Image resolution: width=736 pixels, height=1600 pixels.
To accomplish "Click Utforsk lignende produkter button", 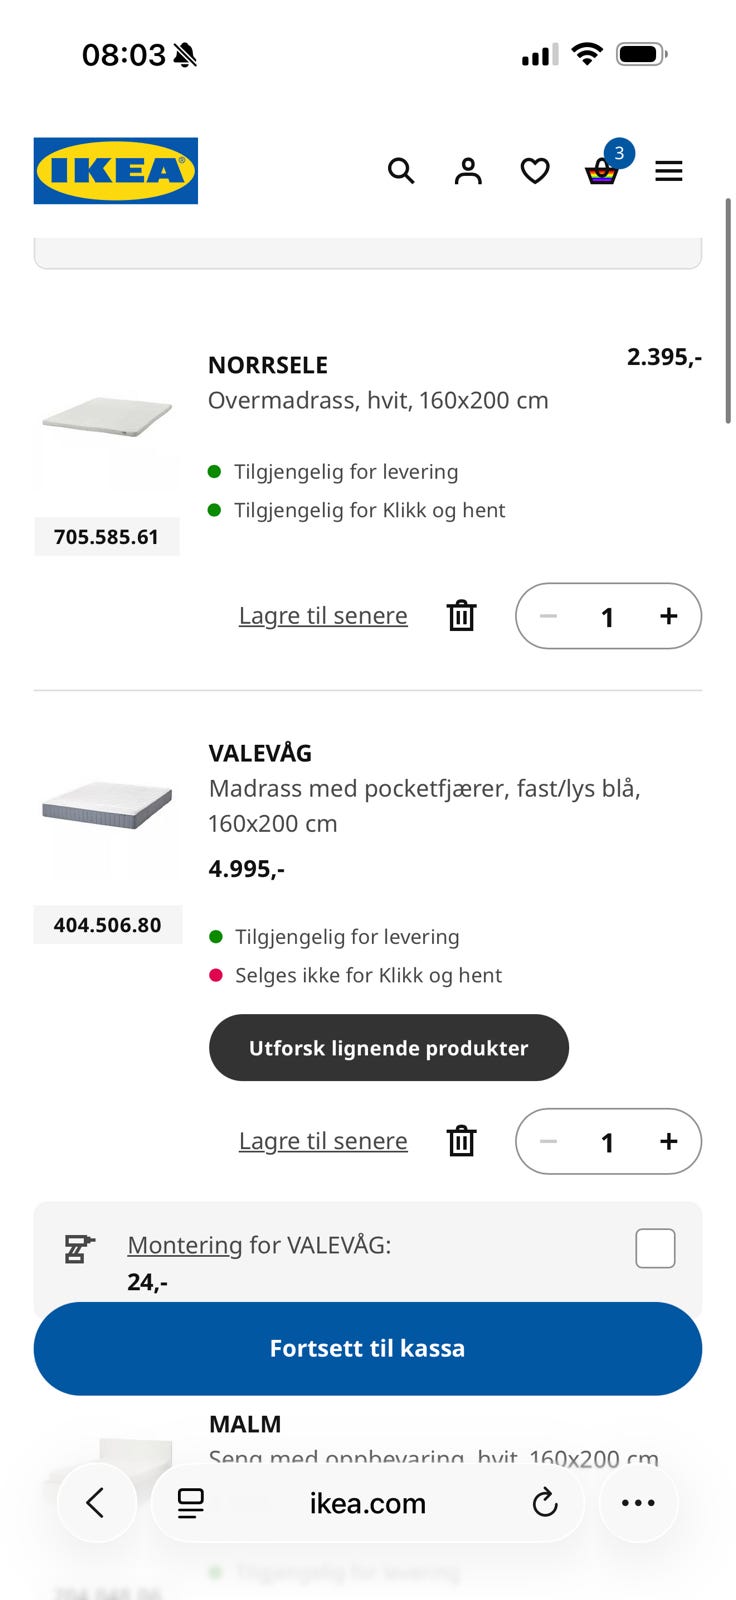I will [x=389, y=1048].
